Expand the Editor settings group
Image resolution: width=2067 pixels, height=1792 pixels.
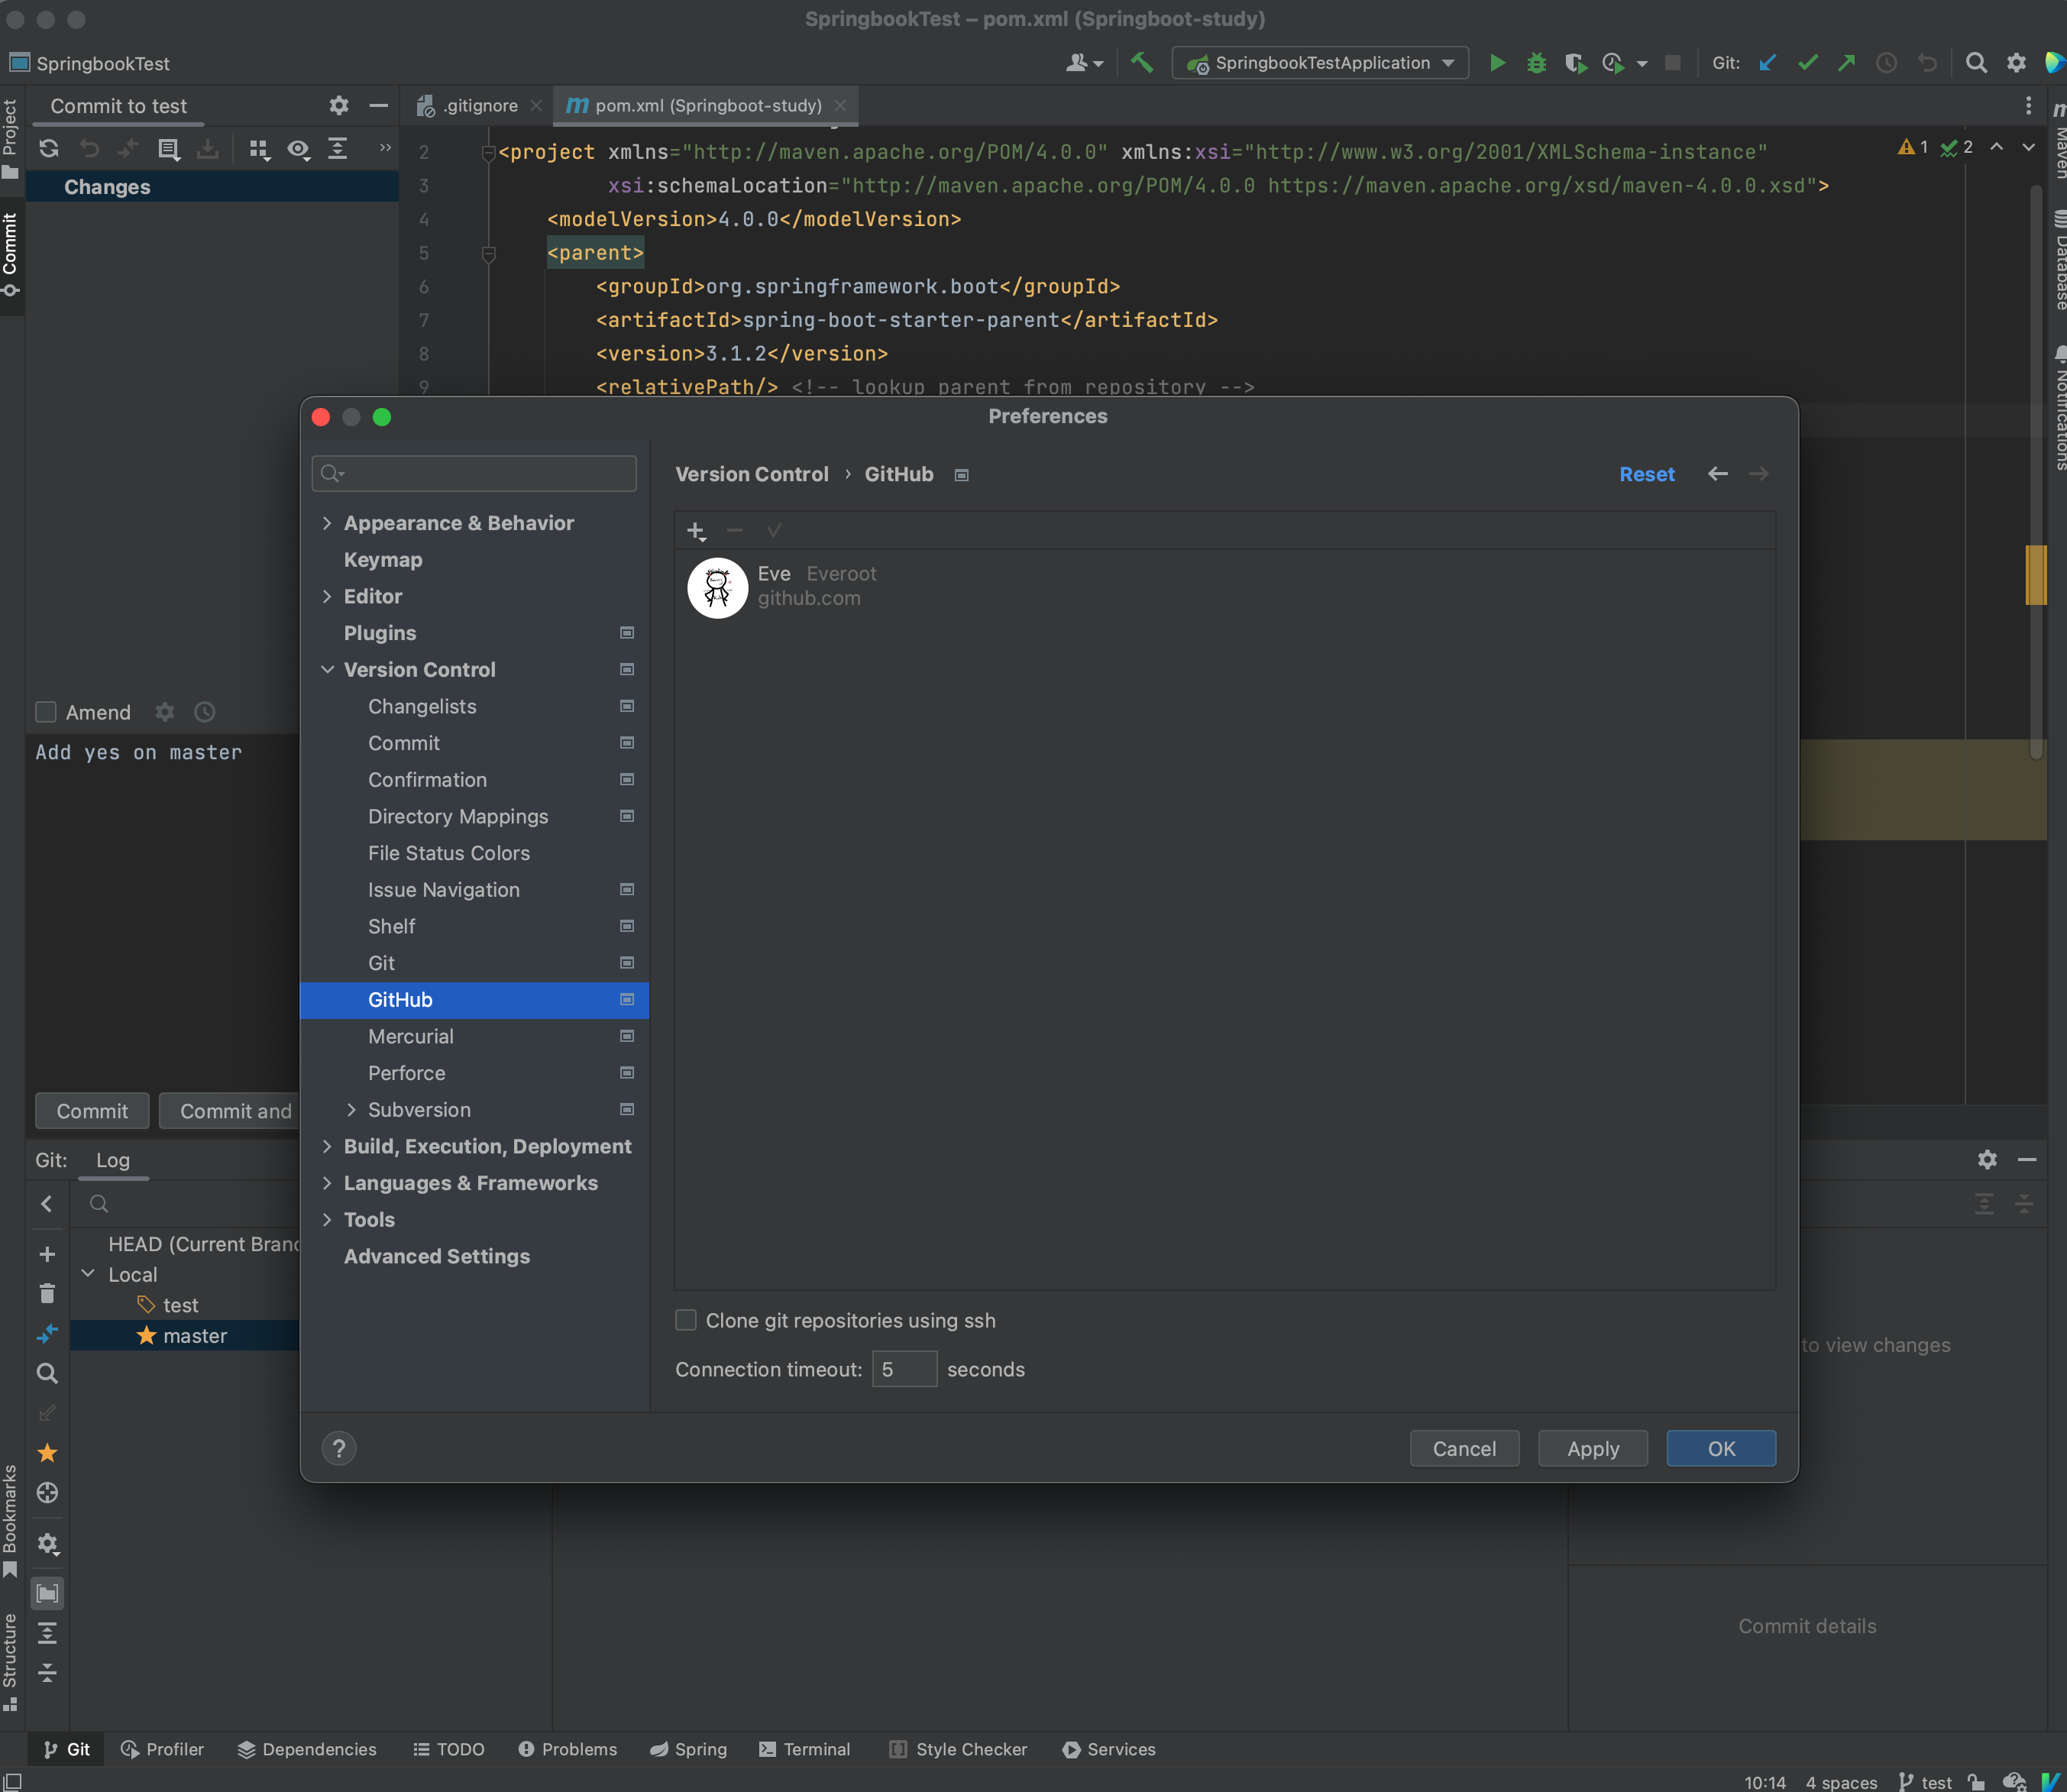[x=327, y=596]
